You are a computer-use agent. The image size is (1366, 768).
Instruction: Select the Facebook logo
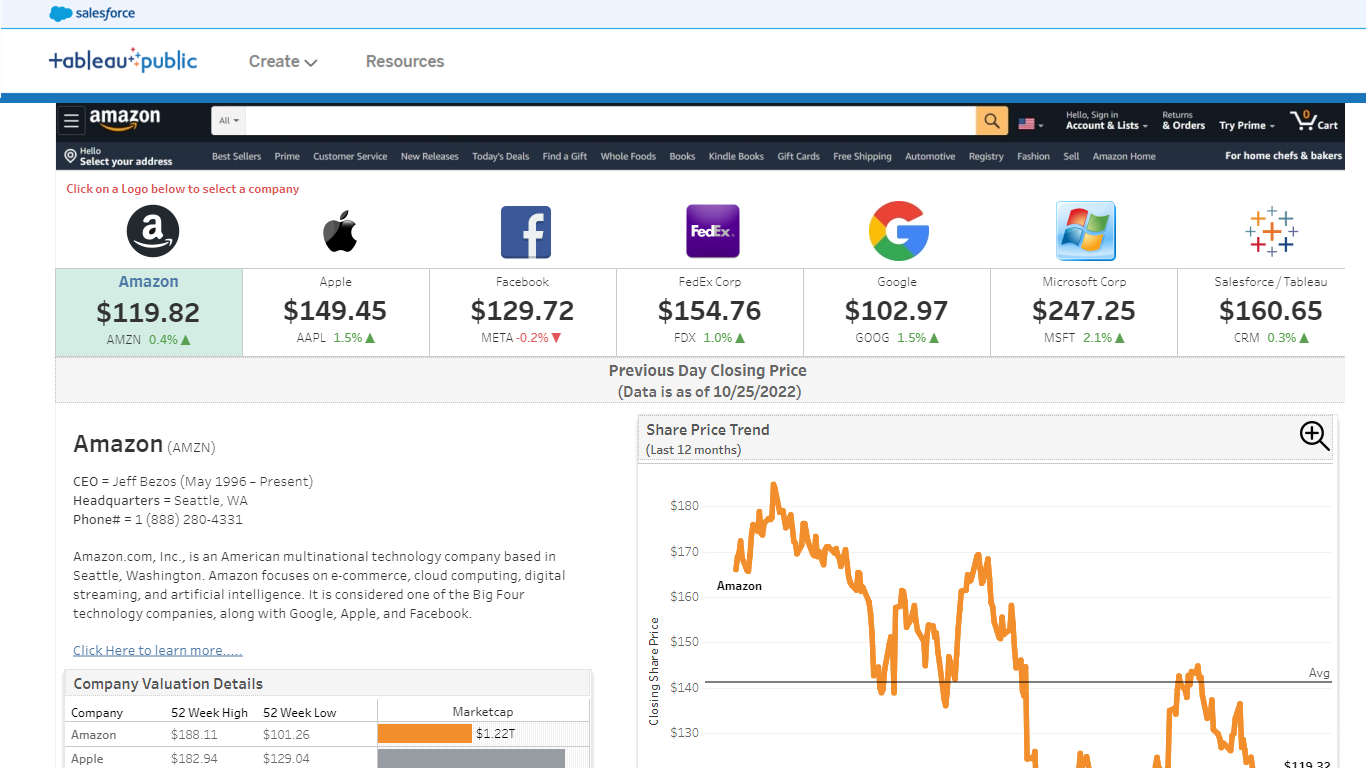point(526,233)
